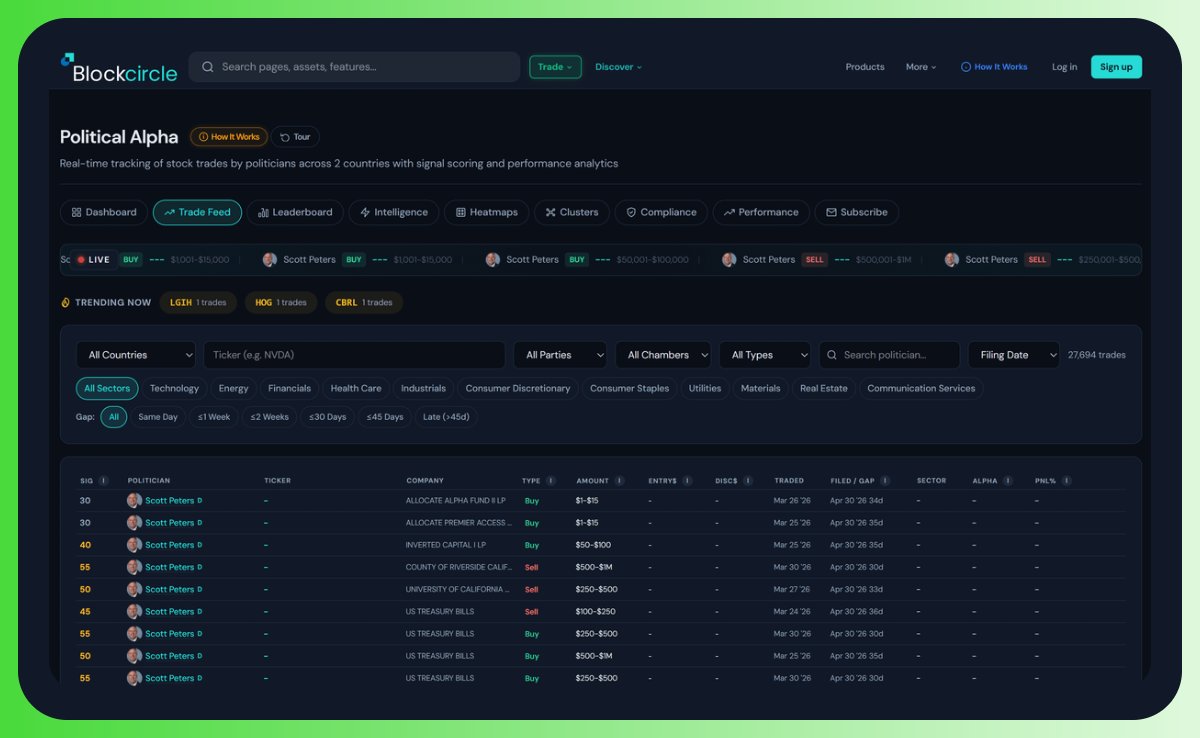This screenshot has height=738, width=1200.
Task: Click the info icon beside FILED / GAP header
Action: pos(885,481)
